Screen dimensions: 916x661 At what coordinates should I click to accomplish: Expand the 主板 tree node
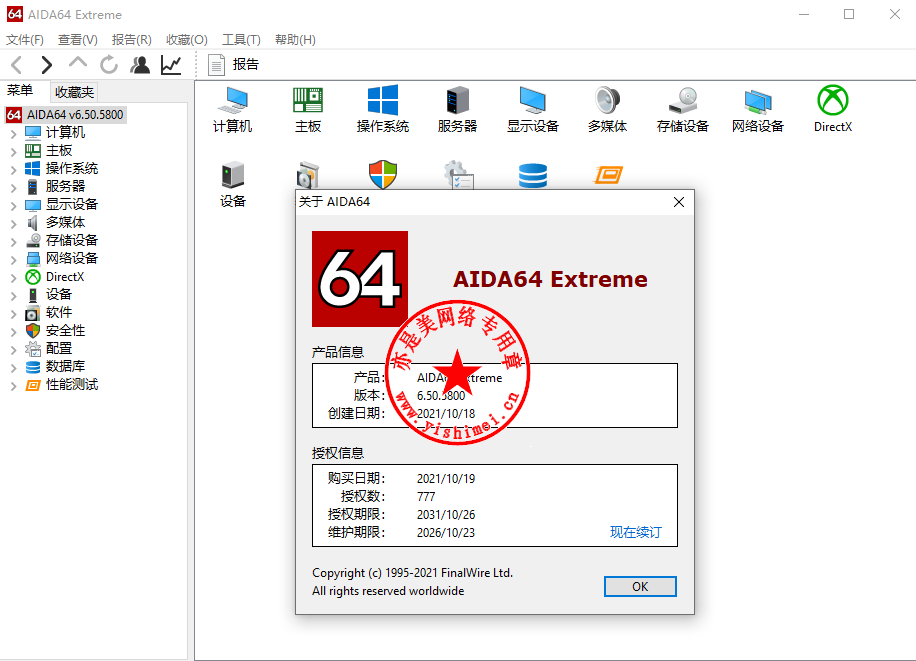[13, 151]
